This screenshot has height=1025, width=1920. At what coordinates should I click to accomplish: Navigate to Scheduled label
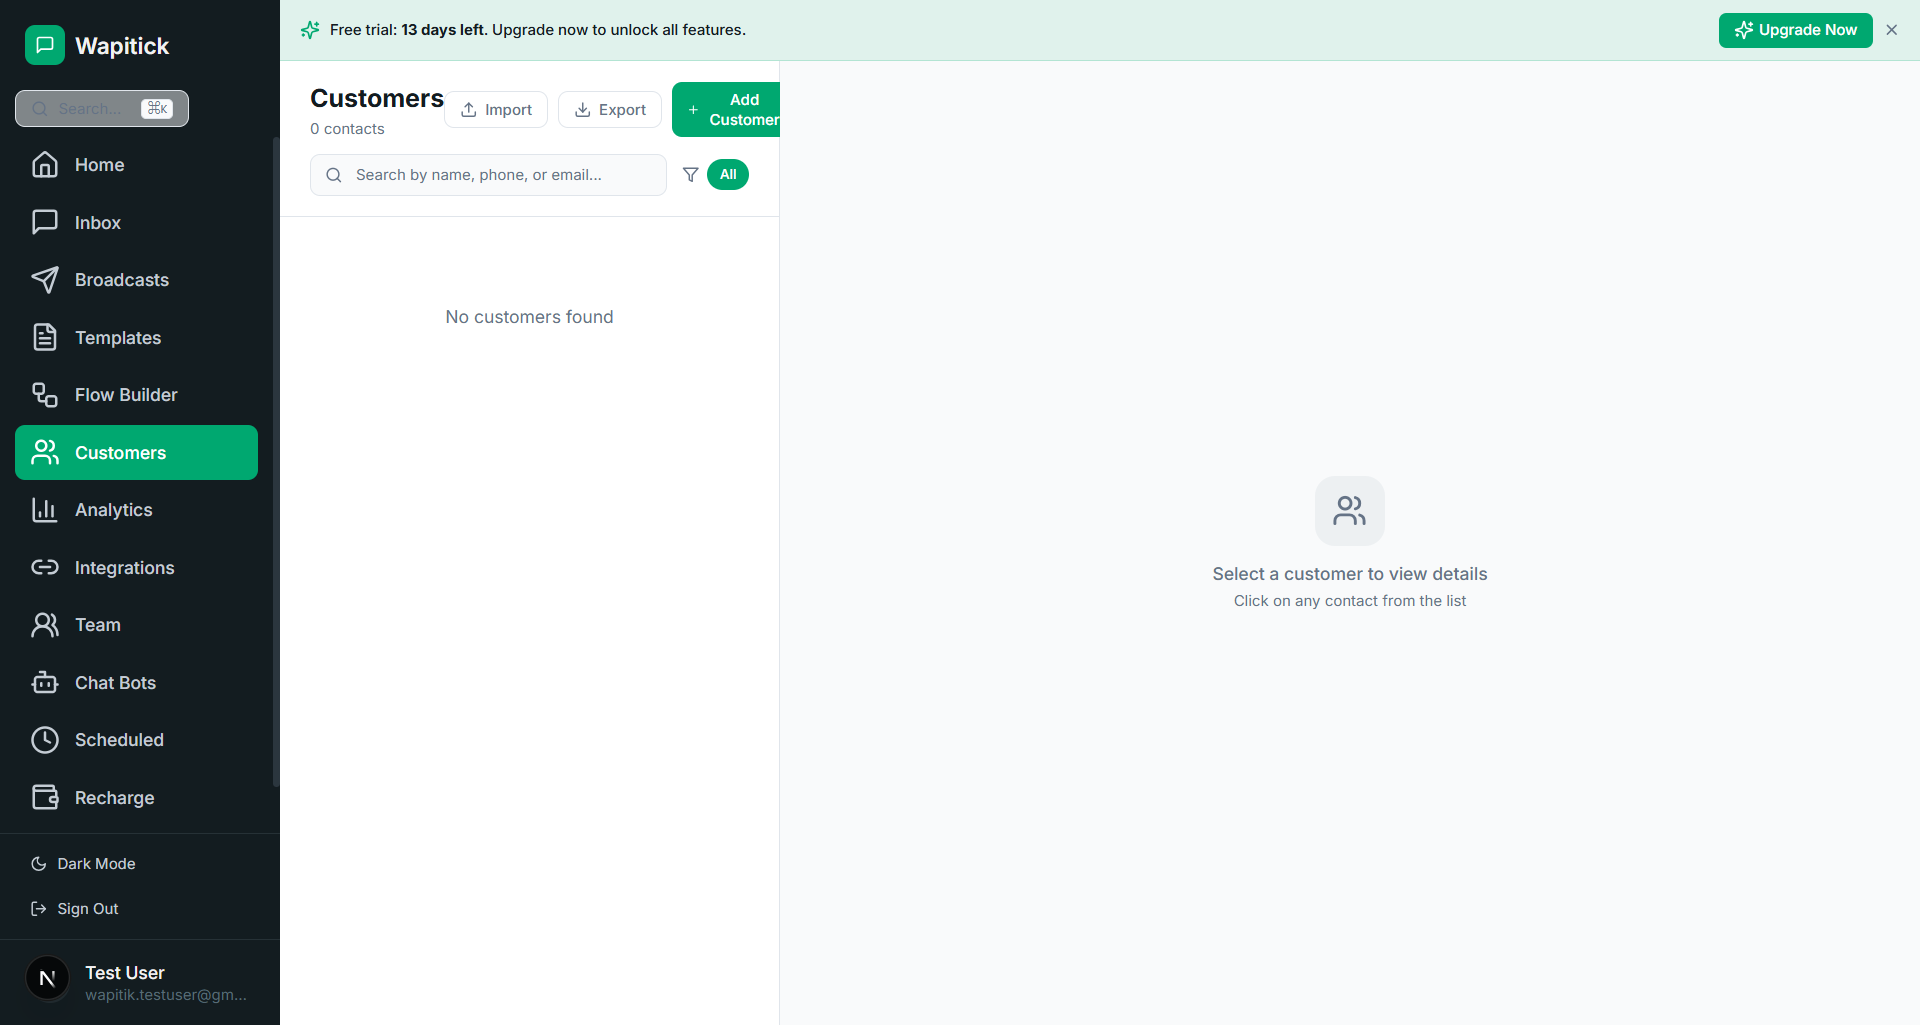(119, 740)
